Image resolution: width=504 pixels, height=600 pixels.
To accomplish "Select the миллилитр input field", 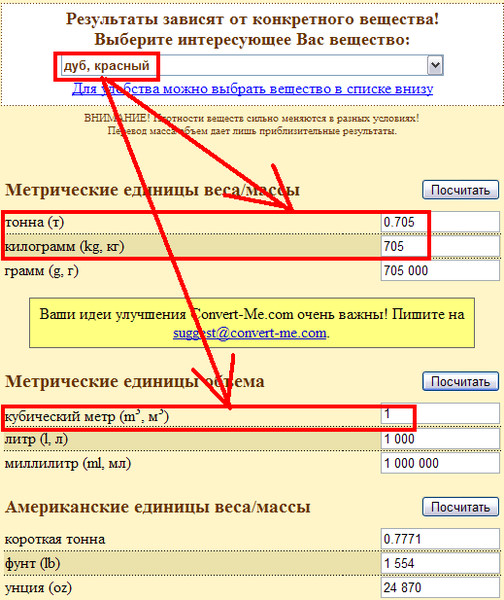I will [x=440, y=463].
